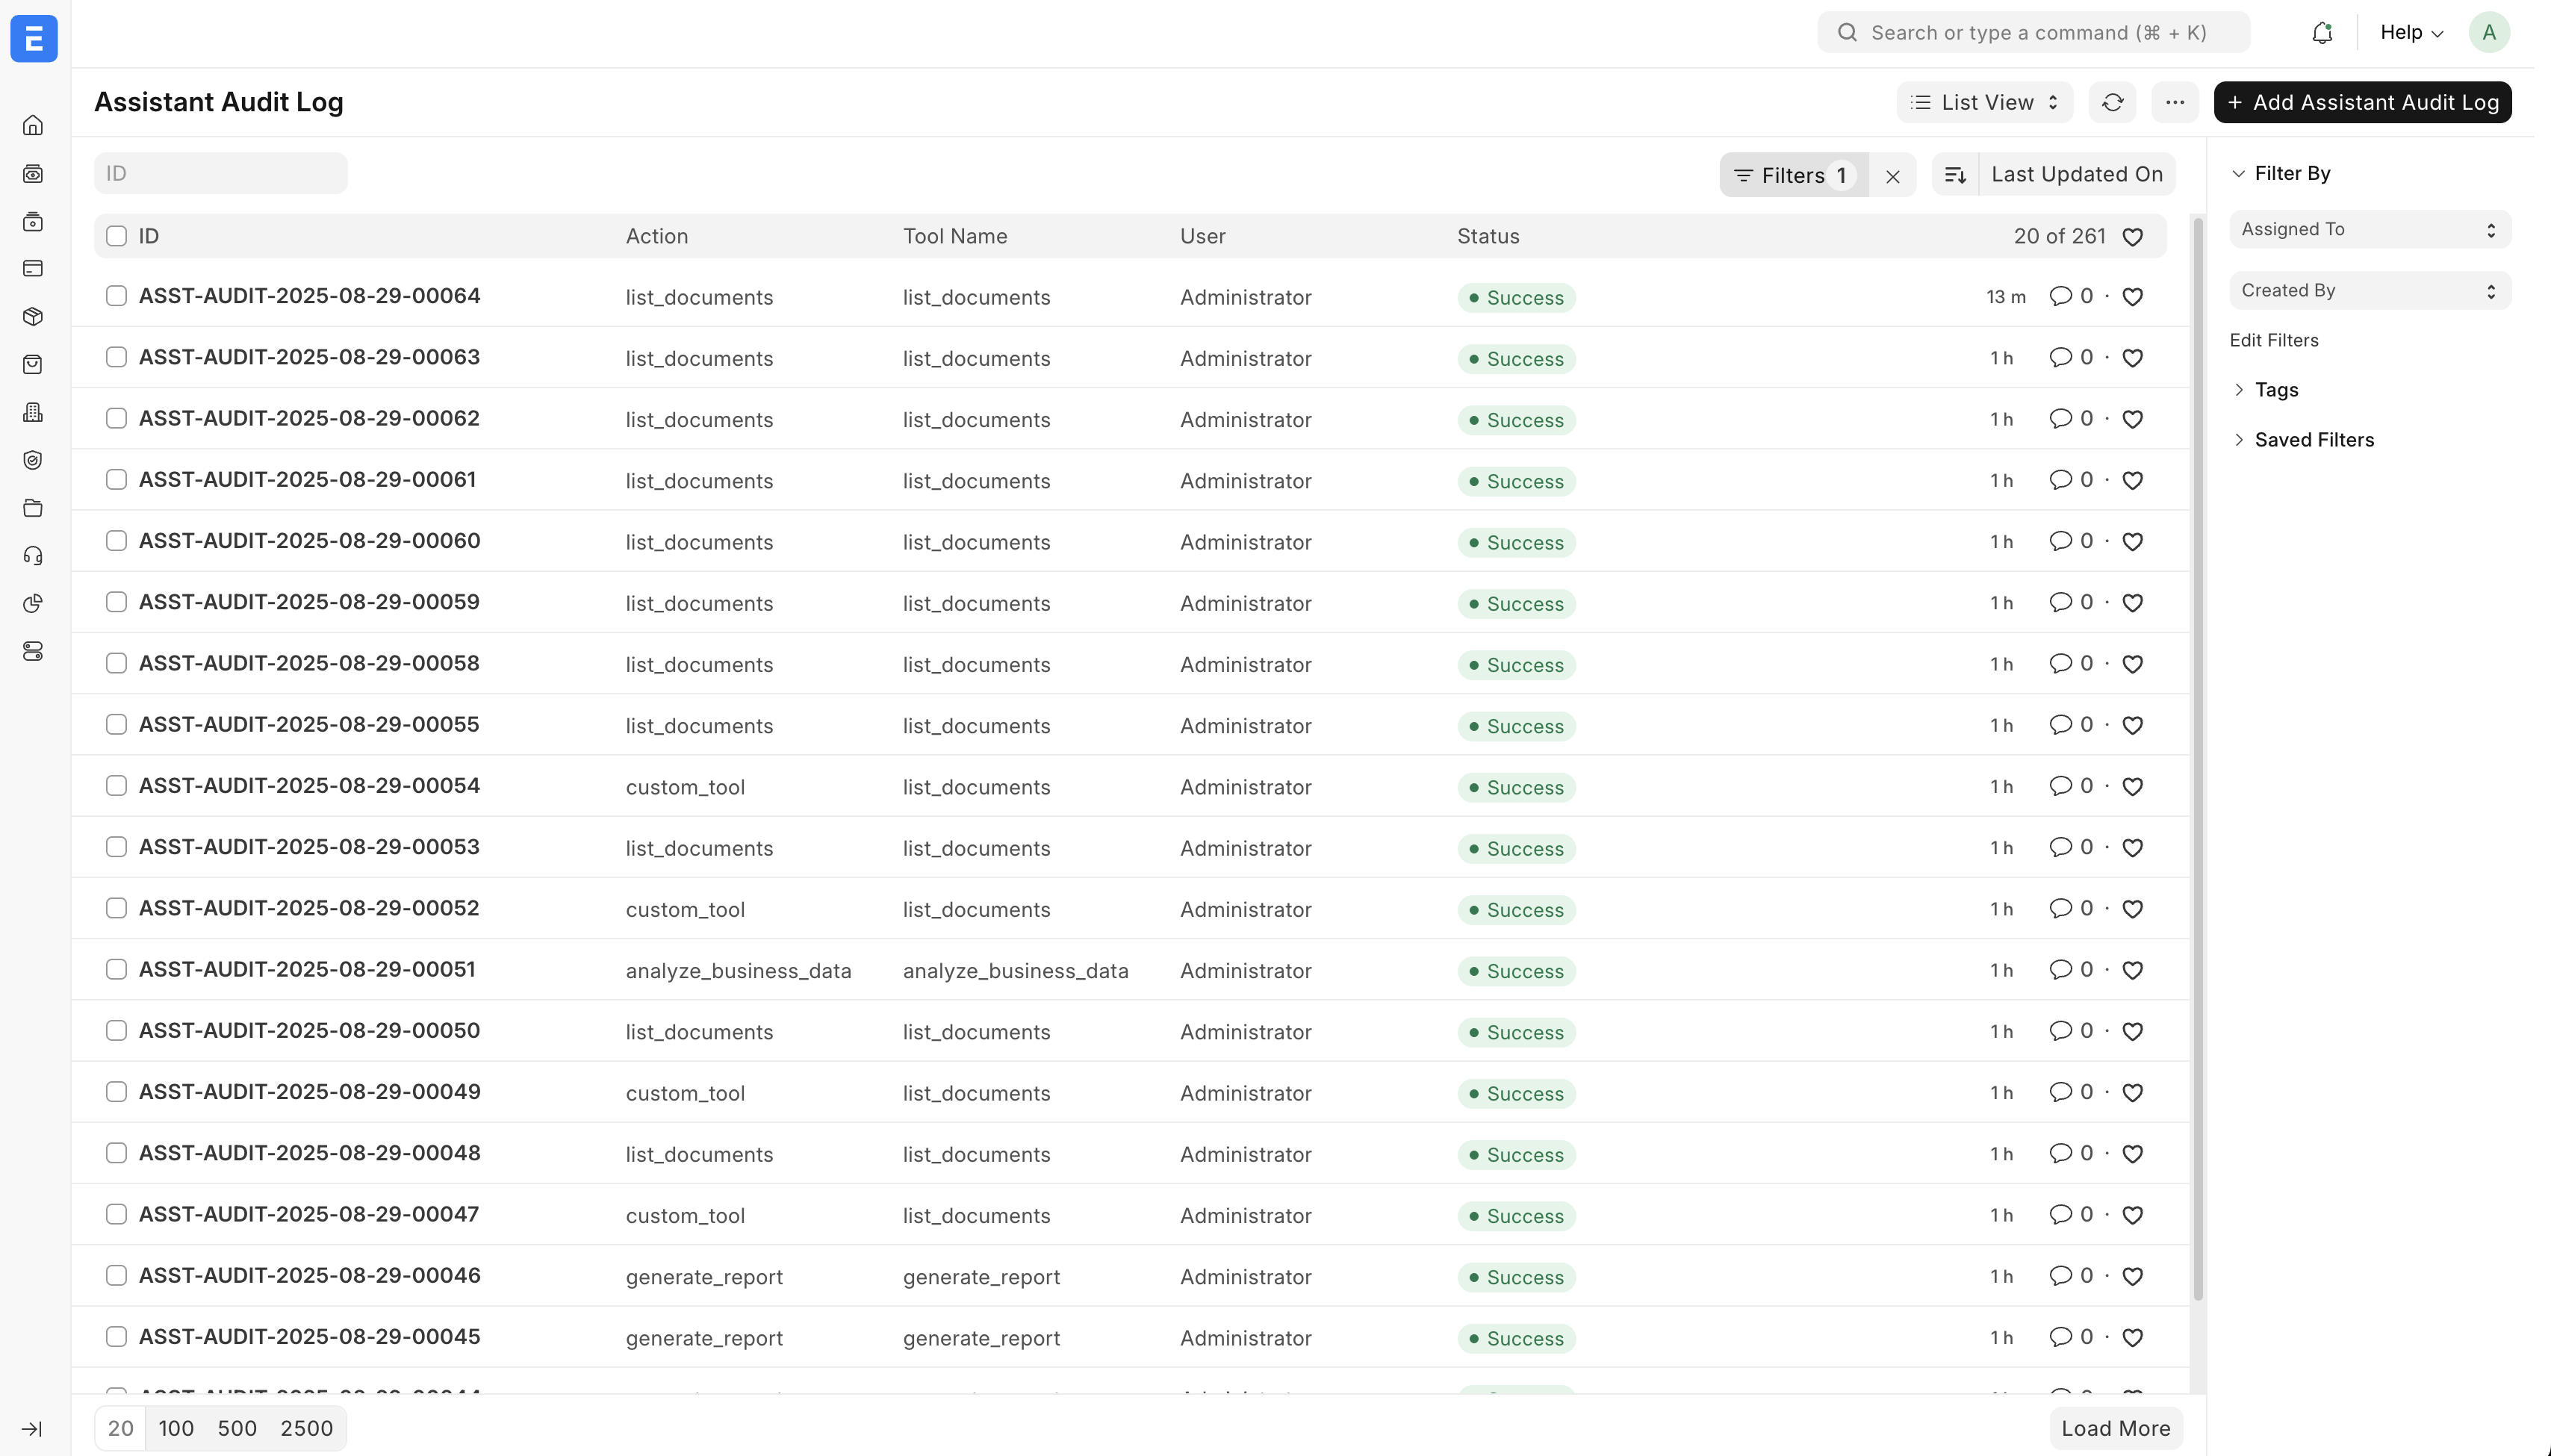The image size is (2551, 1456).
Task: Open the HR building icon in sidebar
Action: (34, 412)
